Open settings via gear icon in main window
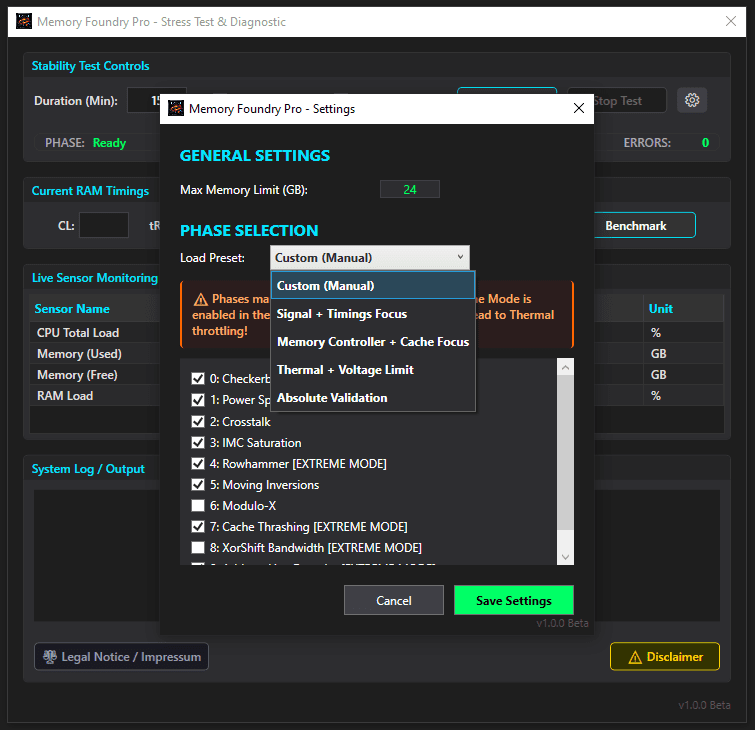The image size is (755, 730). coord(692,100)
